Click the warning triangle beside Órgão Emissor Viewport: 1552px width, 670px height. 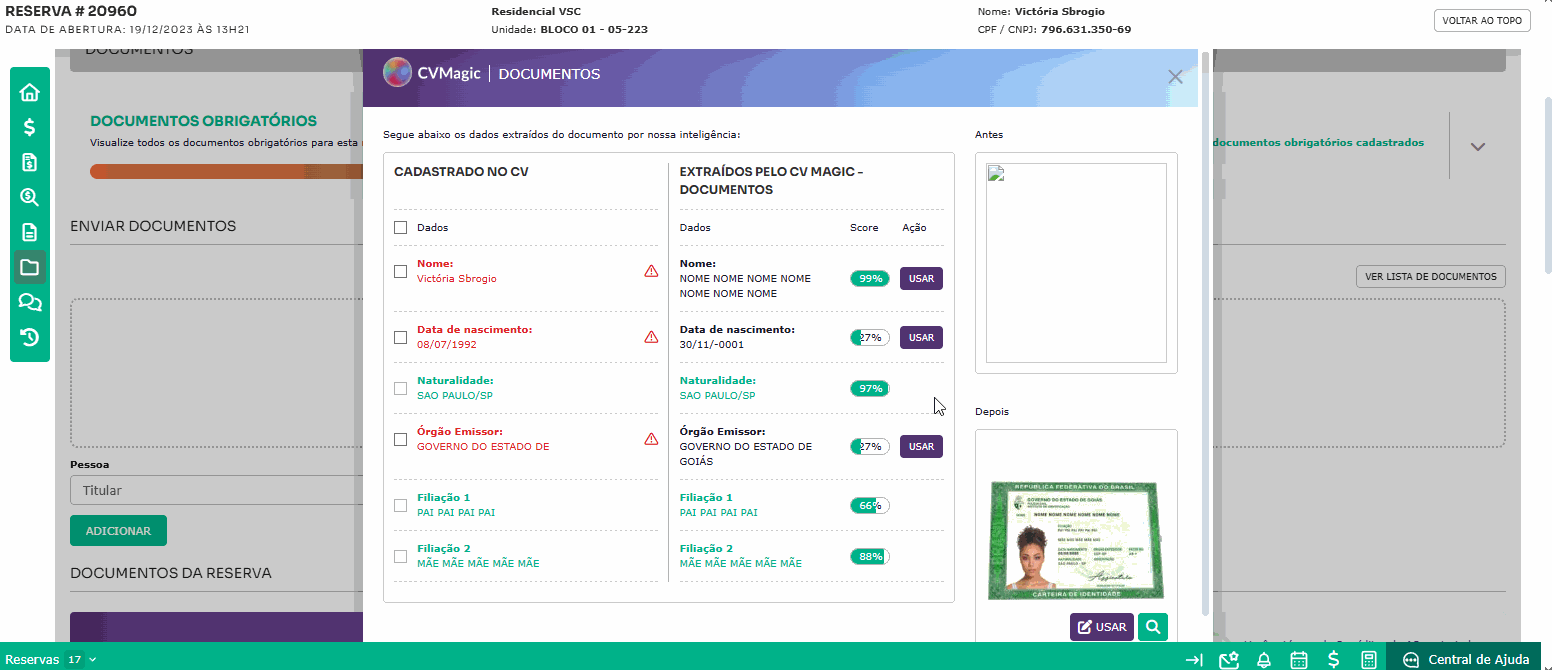click(x=651, y=439)
